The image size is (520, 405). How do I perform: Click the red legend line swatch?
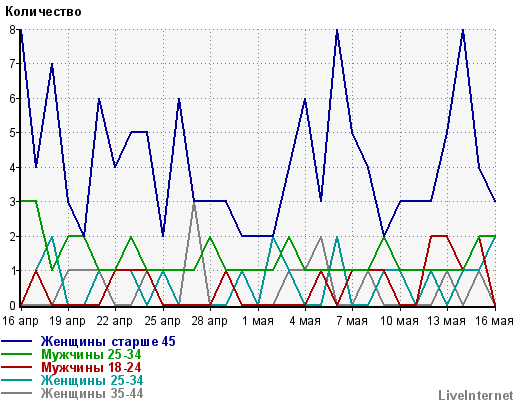pyautogui.click(x=17, y=367)
